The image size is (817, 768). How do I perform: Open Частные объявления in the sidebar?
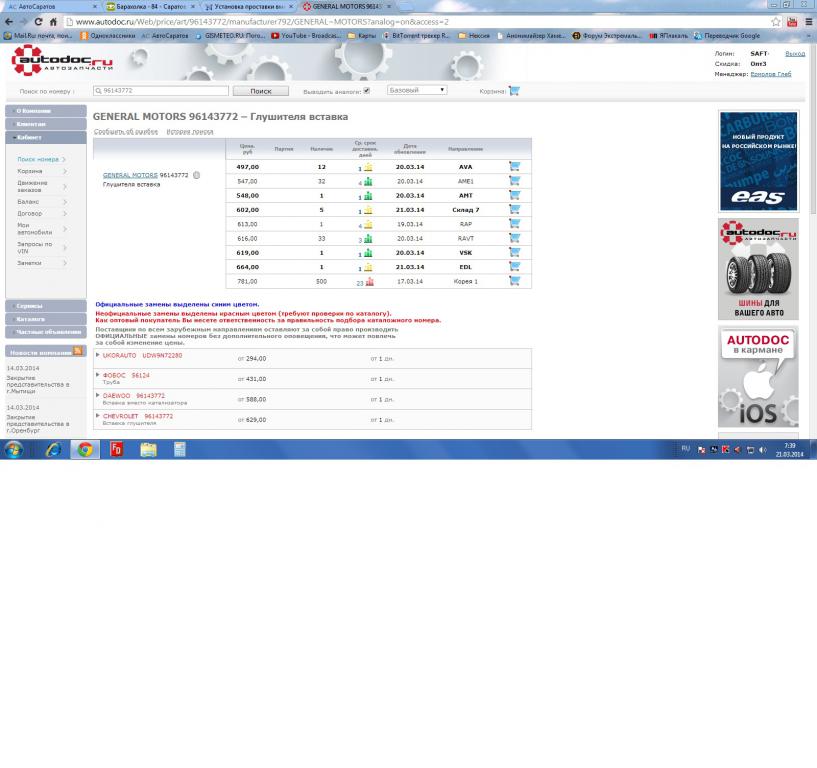(46, 332)
